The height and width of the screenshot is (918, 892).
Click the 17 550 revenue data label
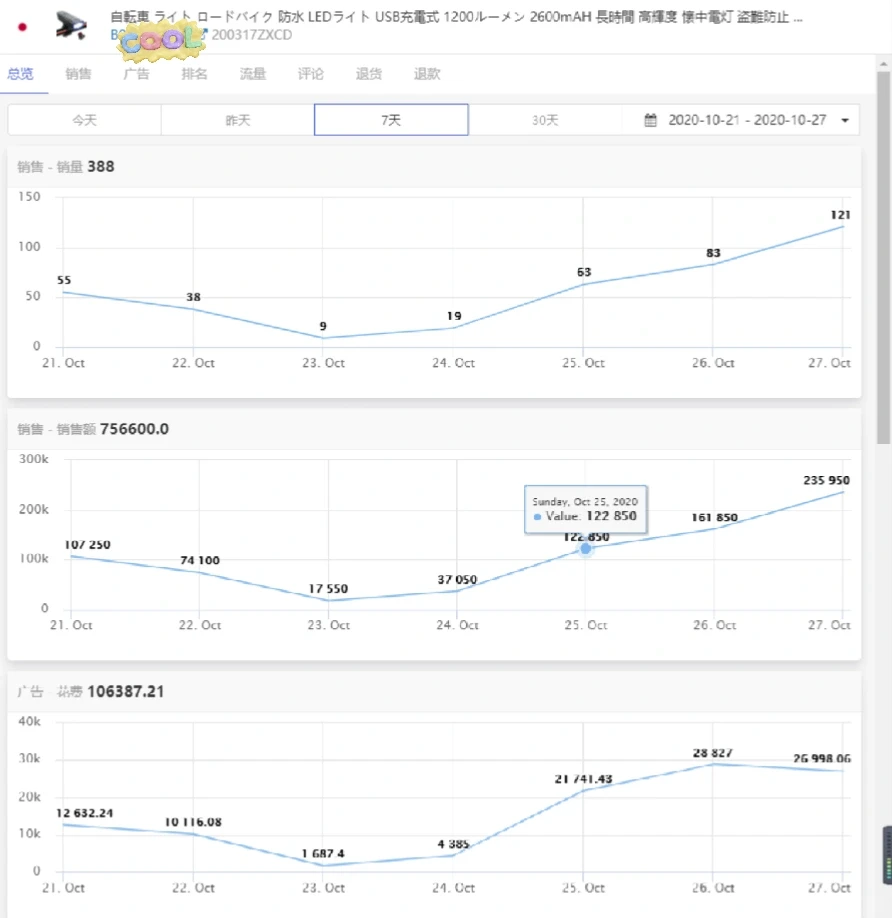[x=328, y=588]
